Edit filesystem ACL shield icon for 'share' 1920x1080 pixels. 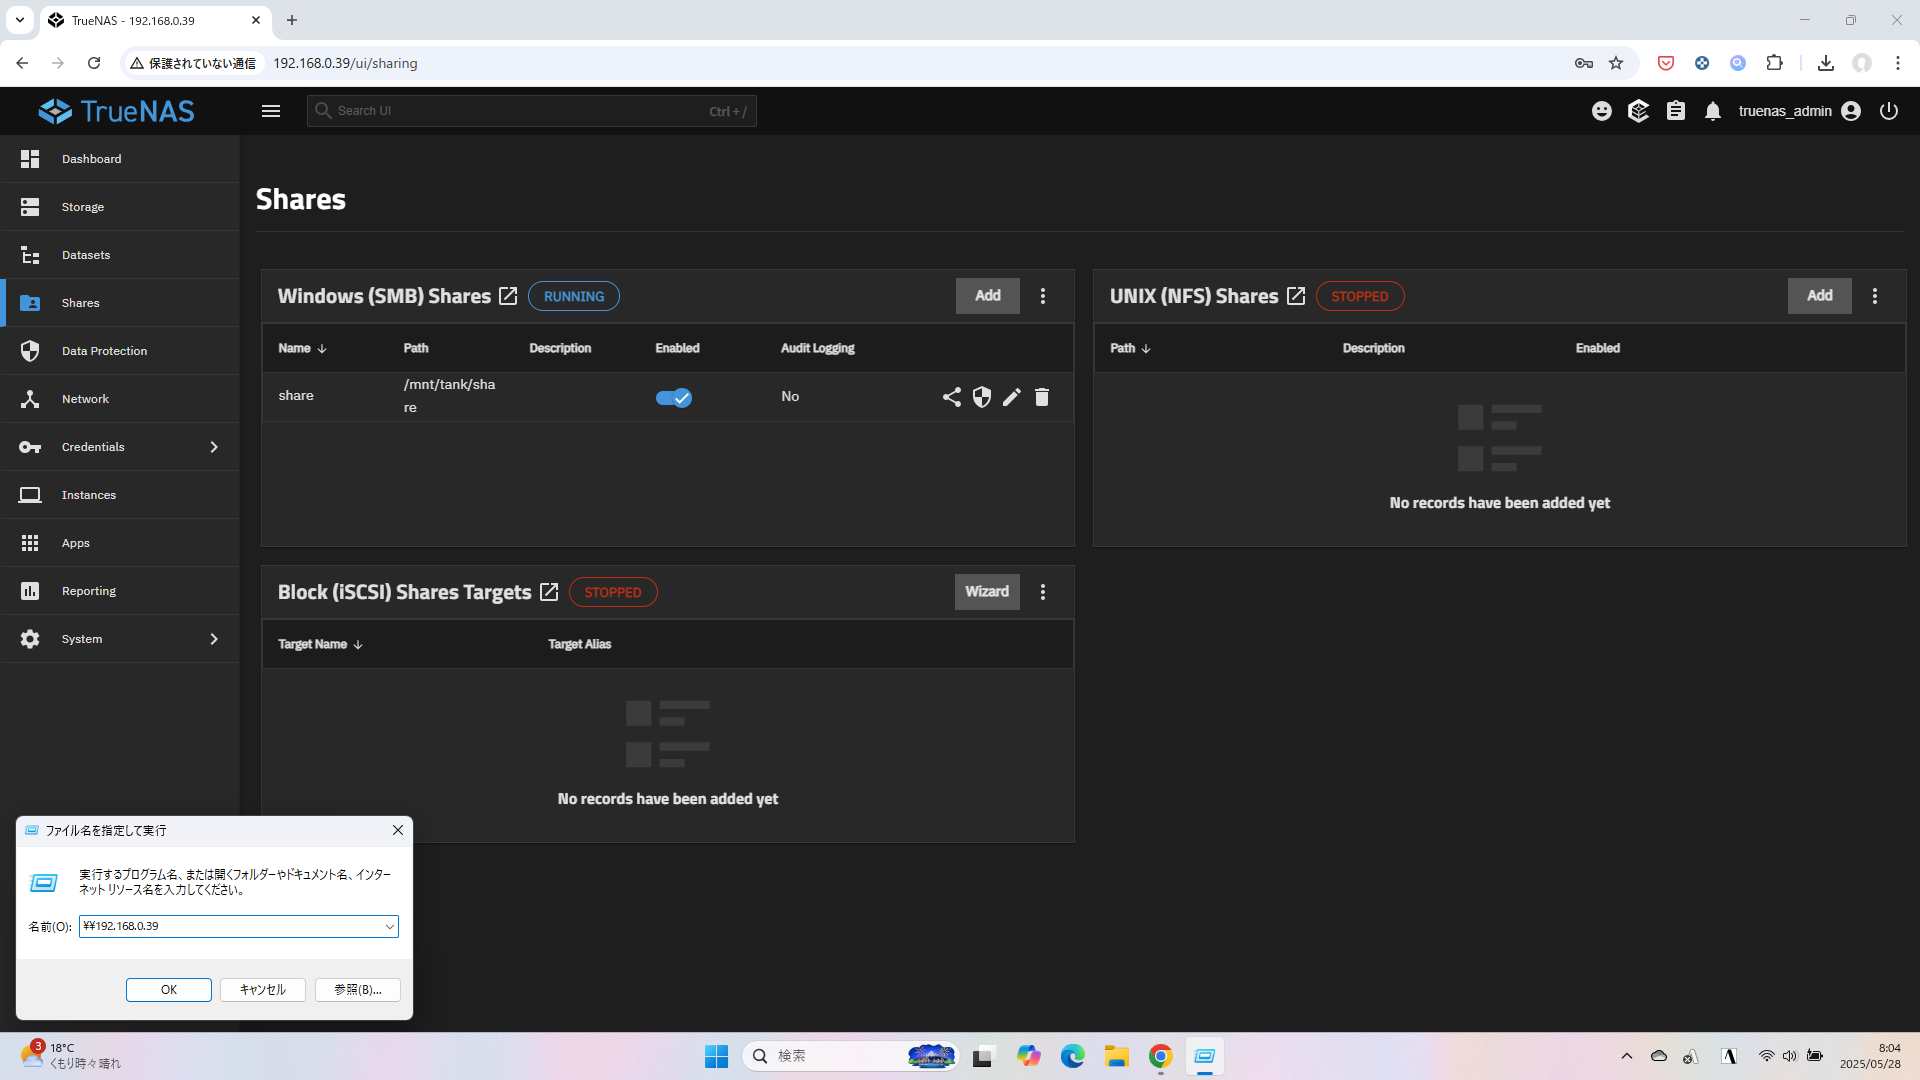coord(982,397)
